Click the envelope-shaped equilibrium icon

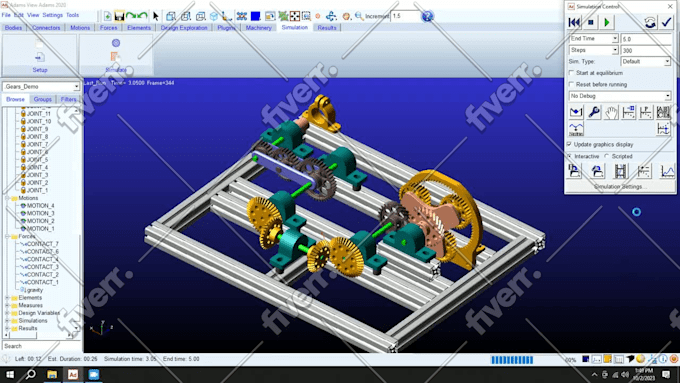(x=576, y=112)
